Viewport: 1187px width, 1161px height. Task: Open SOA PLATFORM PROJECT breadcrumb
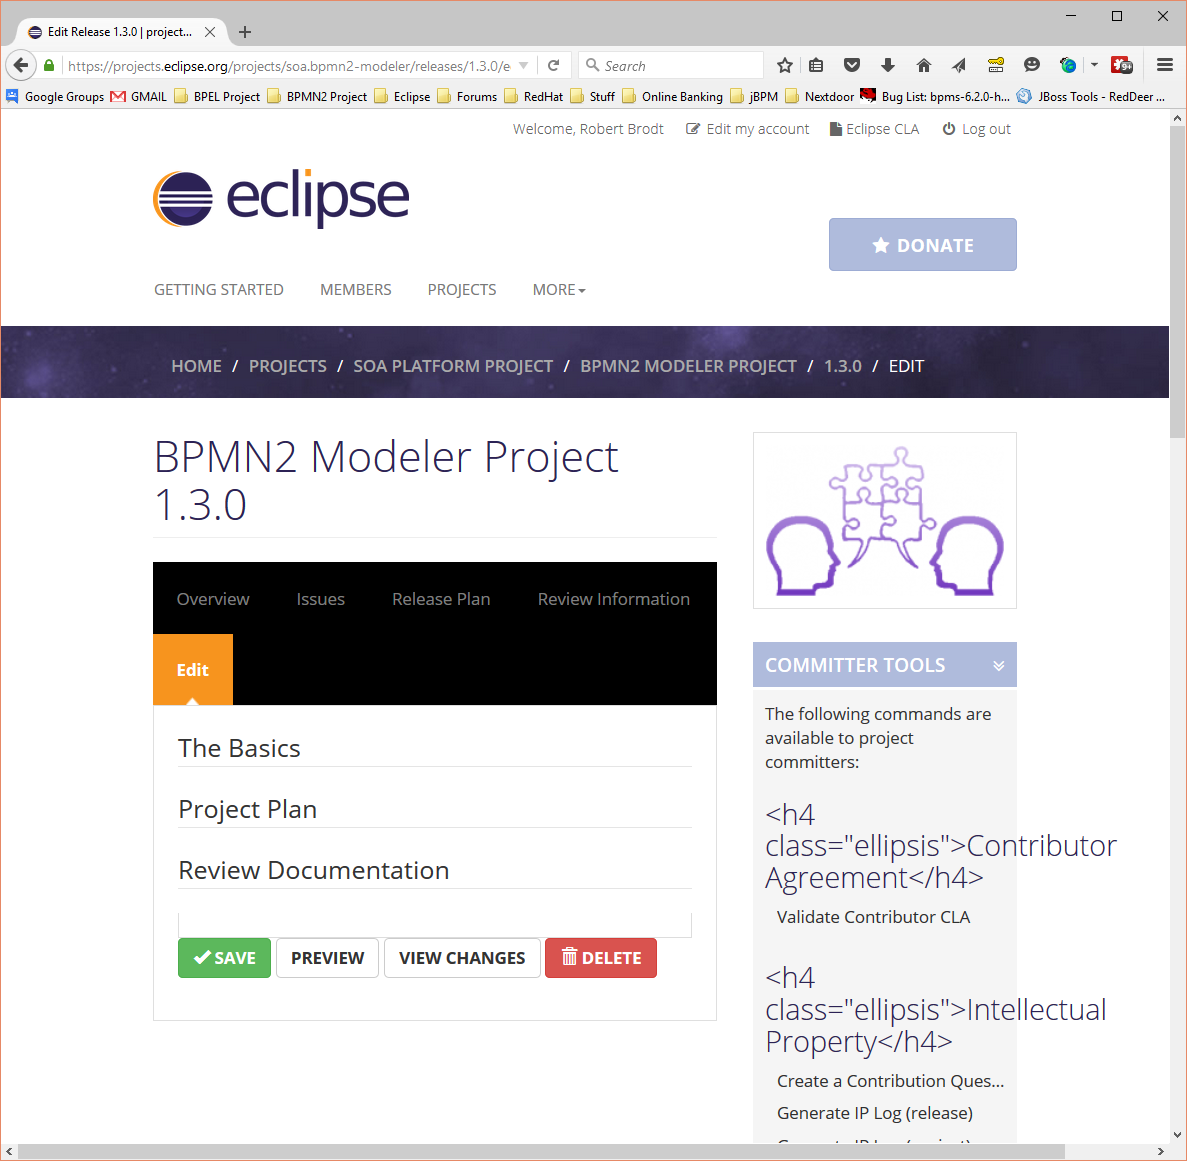[x=453, y=366]
